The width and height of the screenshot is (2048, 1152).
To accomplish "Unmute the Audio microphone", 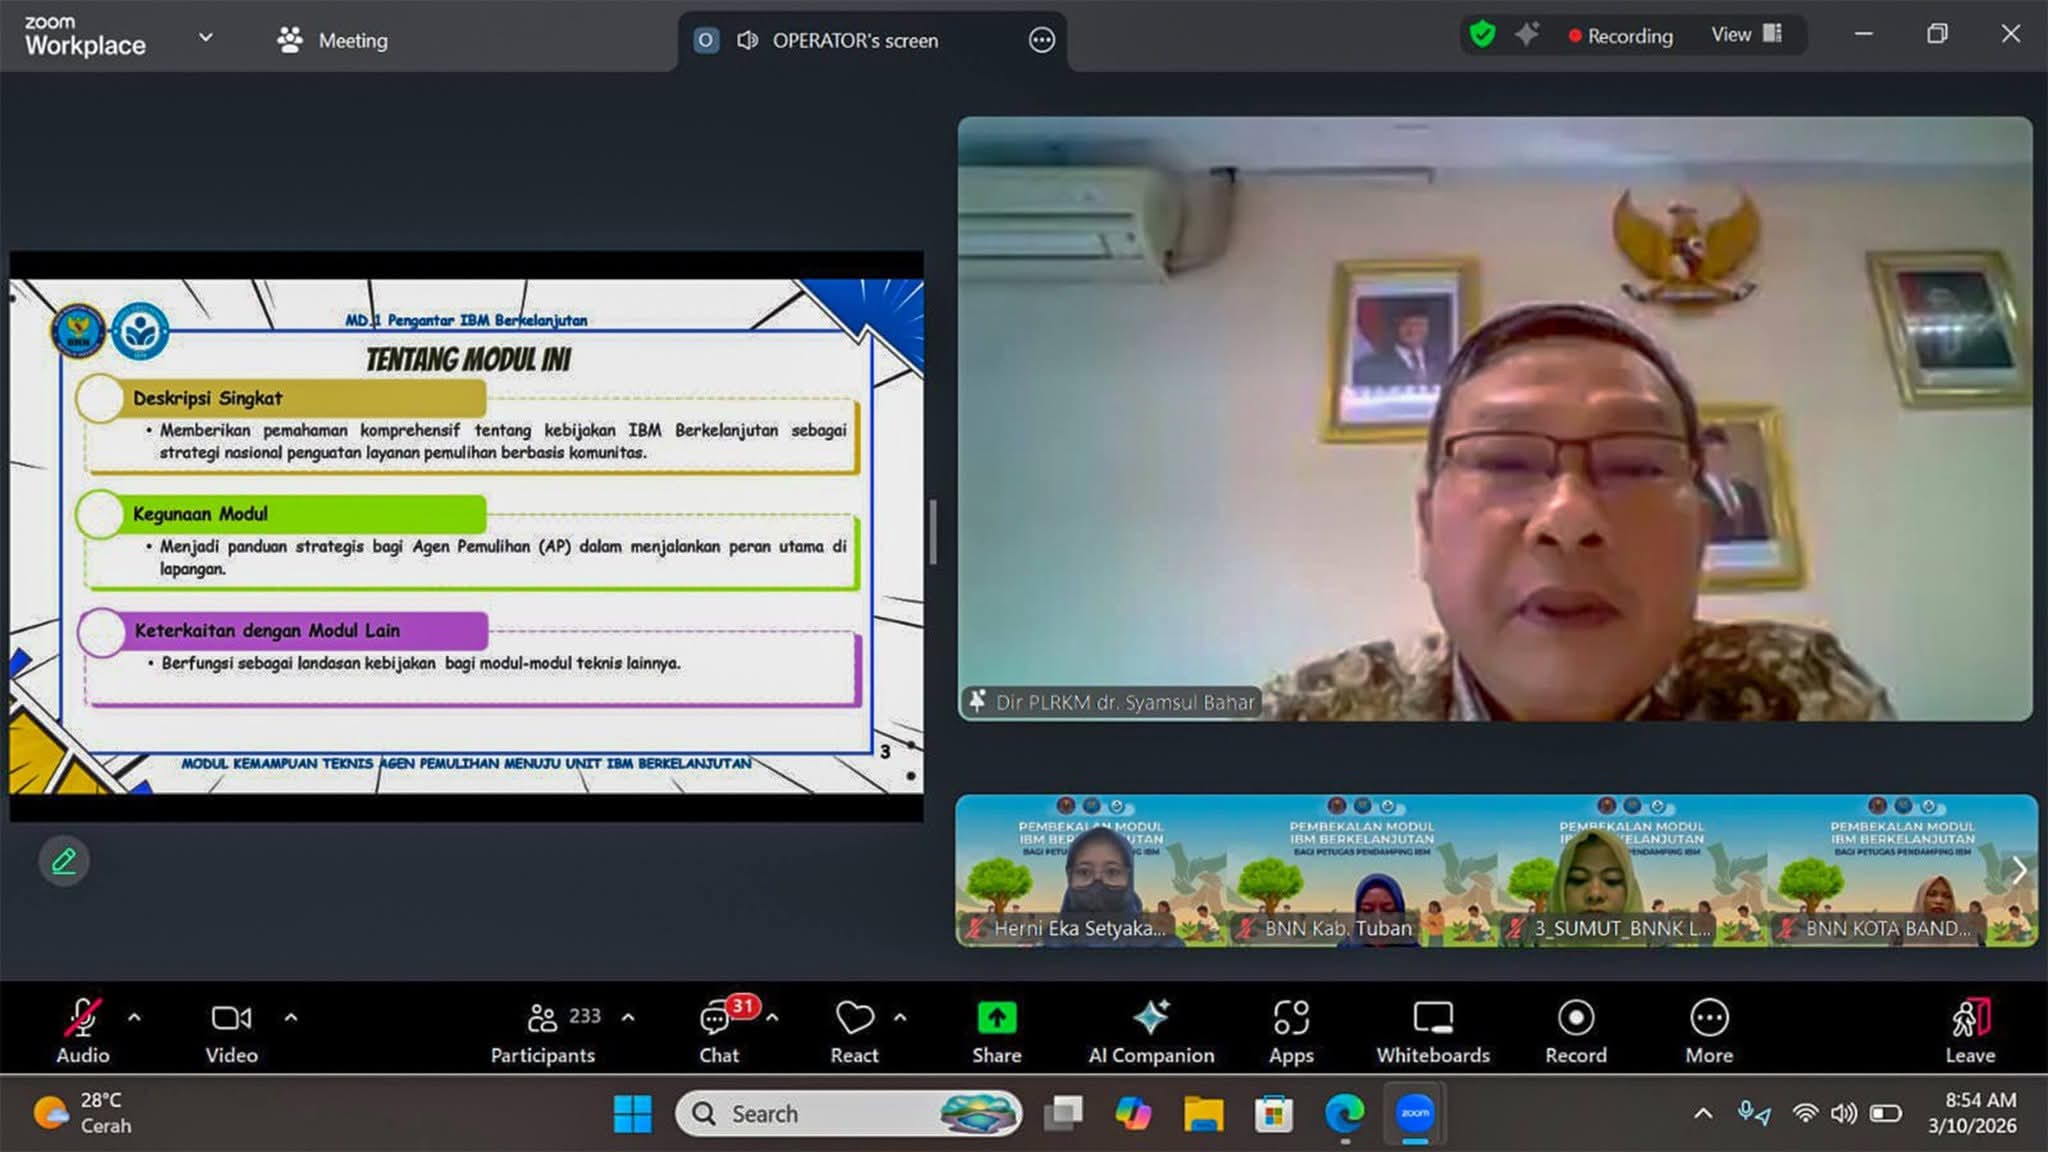I will tap(82, 1018).
